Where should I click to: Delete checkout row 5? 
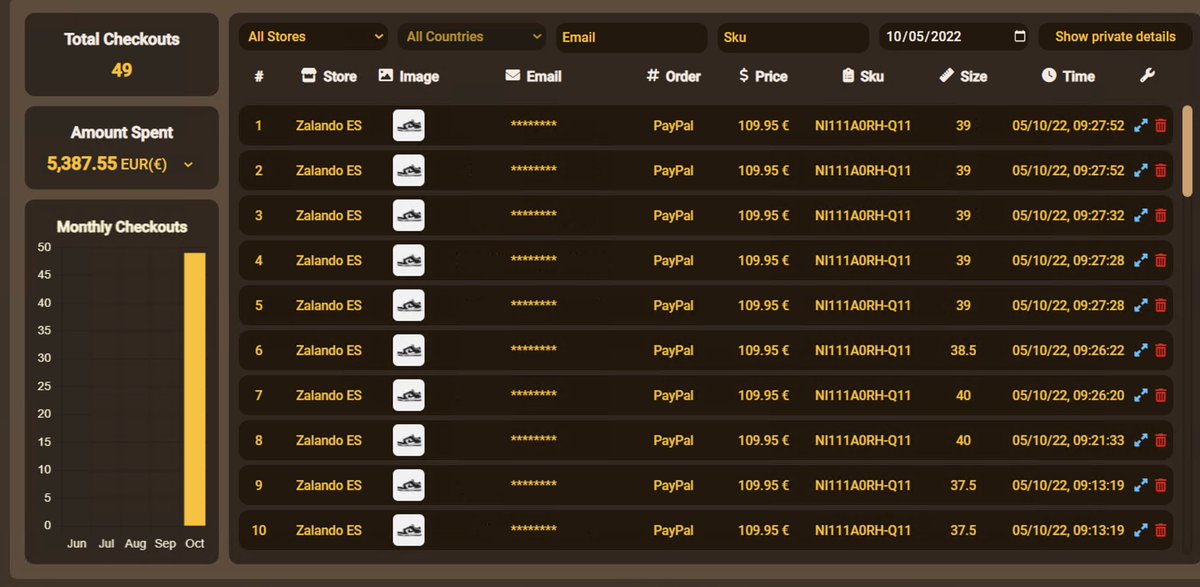(1161, 306)
